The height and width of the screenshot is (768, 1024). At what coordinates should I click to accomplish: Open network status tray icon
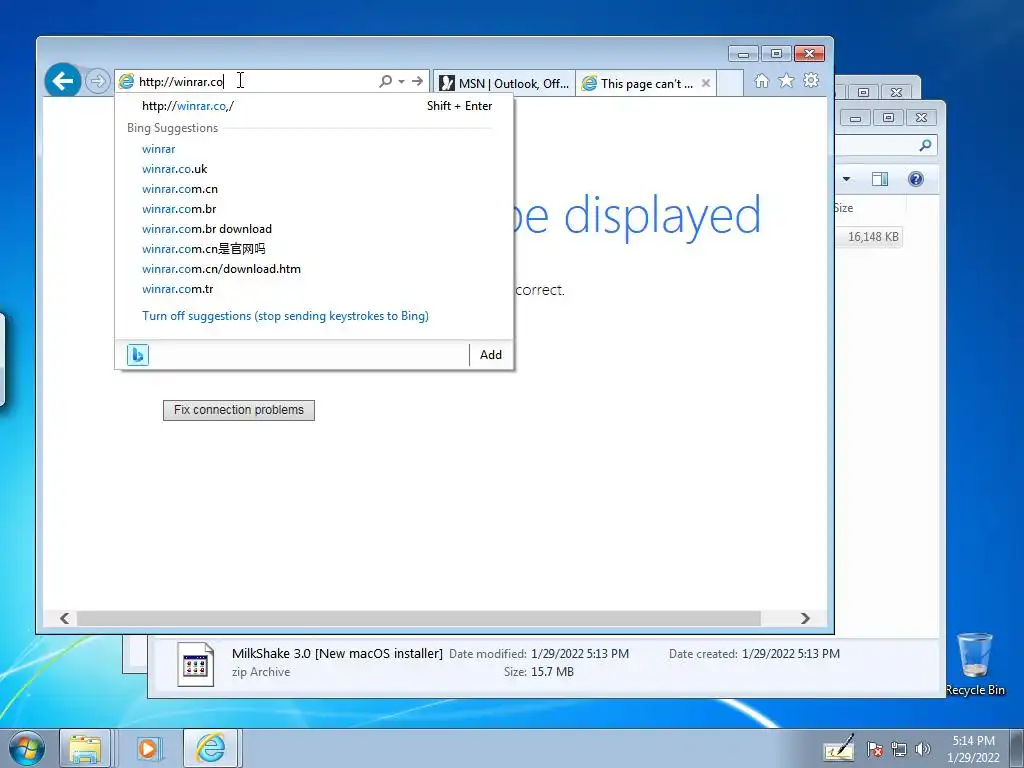[x=899, y=750]
